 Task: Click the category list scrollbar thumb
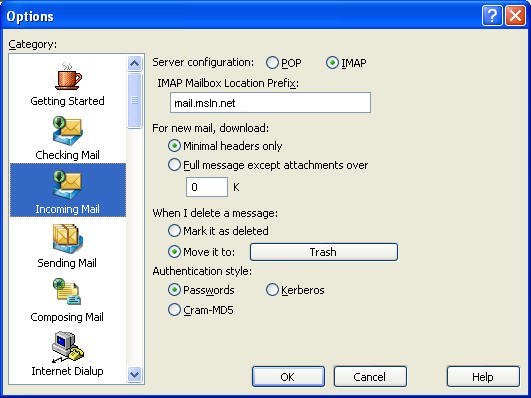tap(134, 100)
